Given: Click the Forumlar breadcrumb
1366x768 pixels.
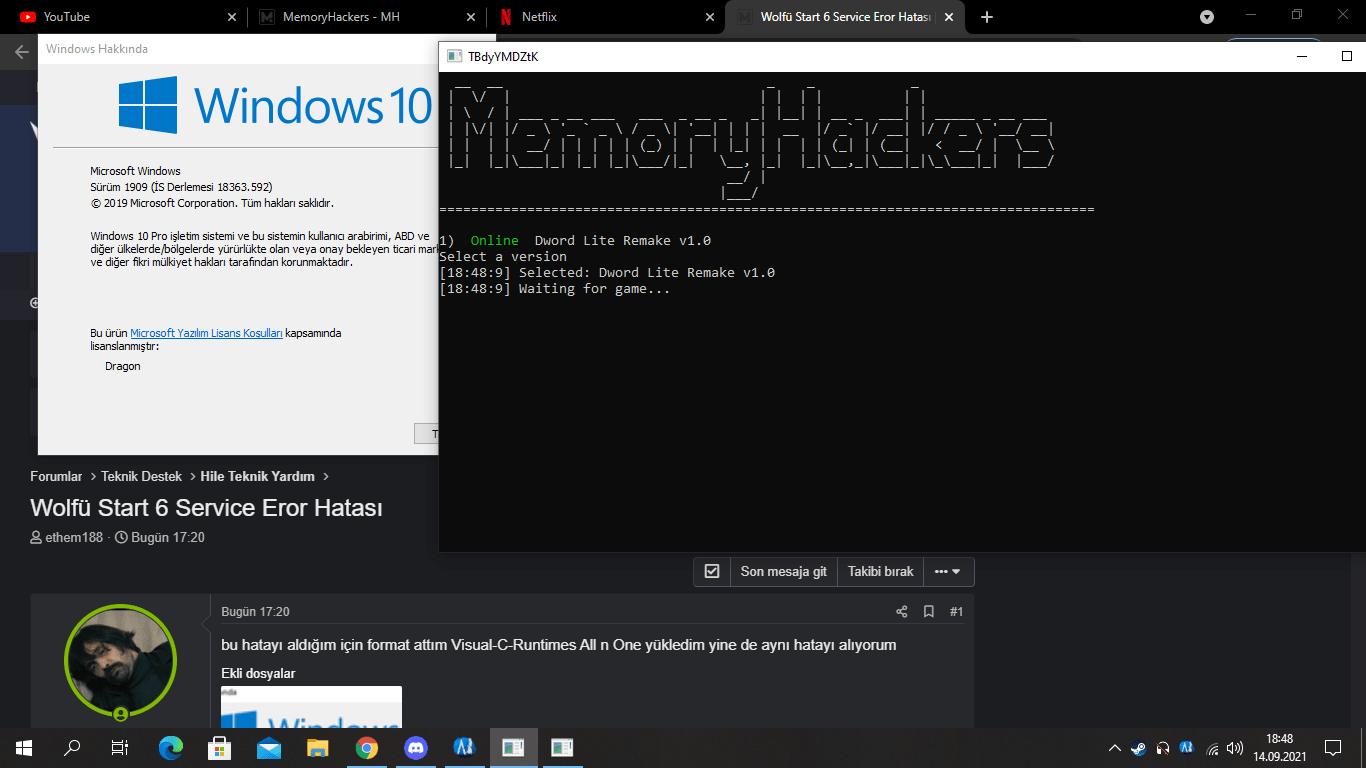Looking at the screenshot, I should coord(56,476).
